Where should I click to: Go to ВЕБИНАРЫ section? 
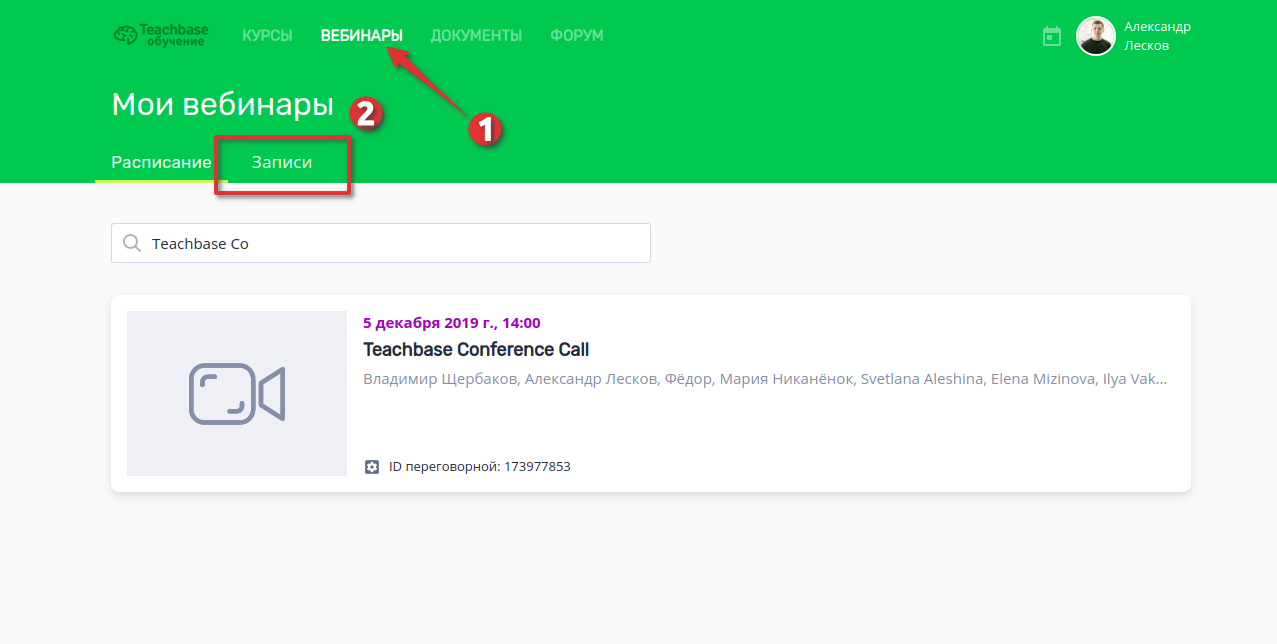click(362, 36)
